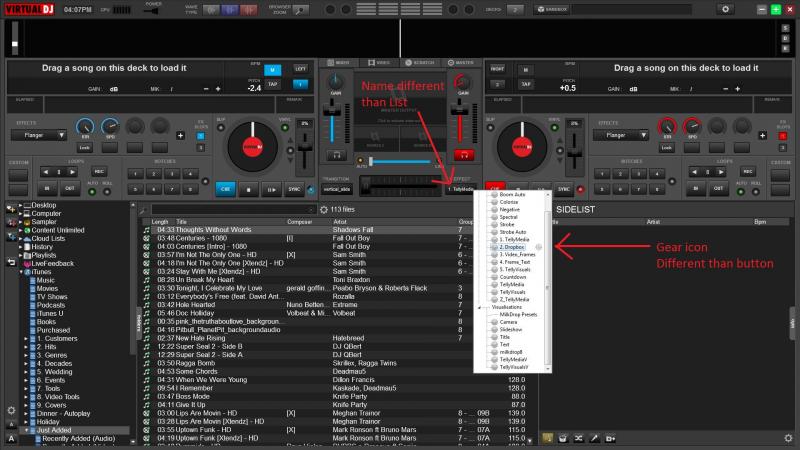Toggle the right deck loop AUTO button
The image size is (800, 450).
click(x=741, y=192)
